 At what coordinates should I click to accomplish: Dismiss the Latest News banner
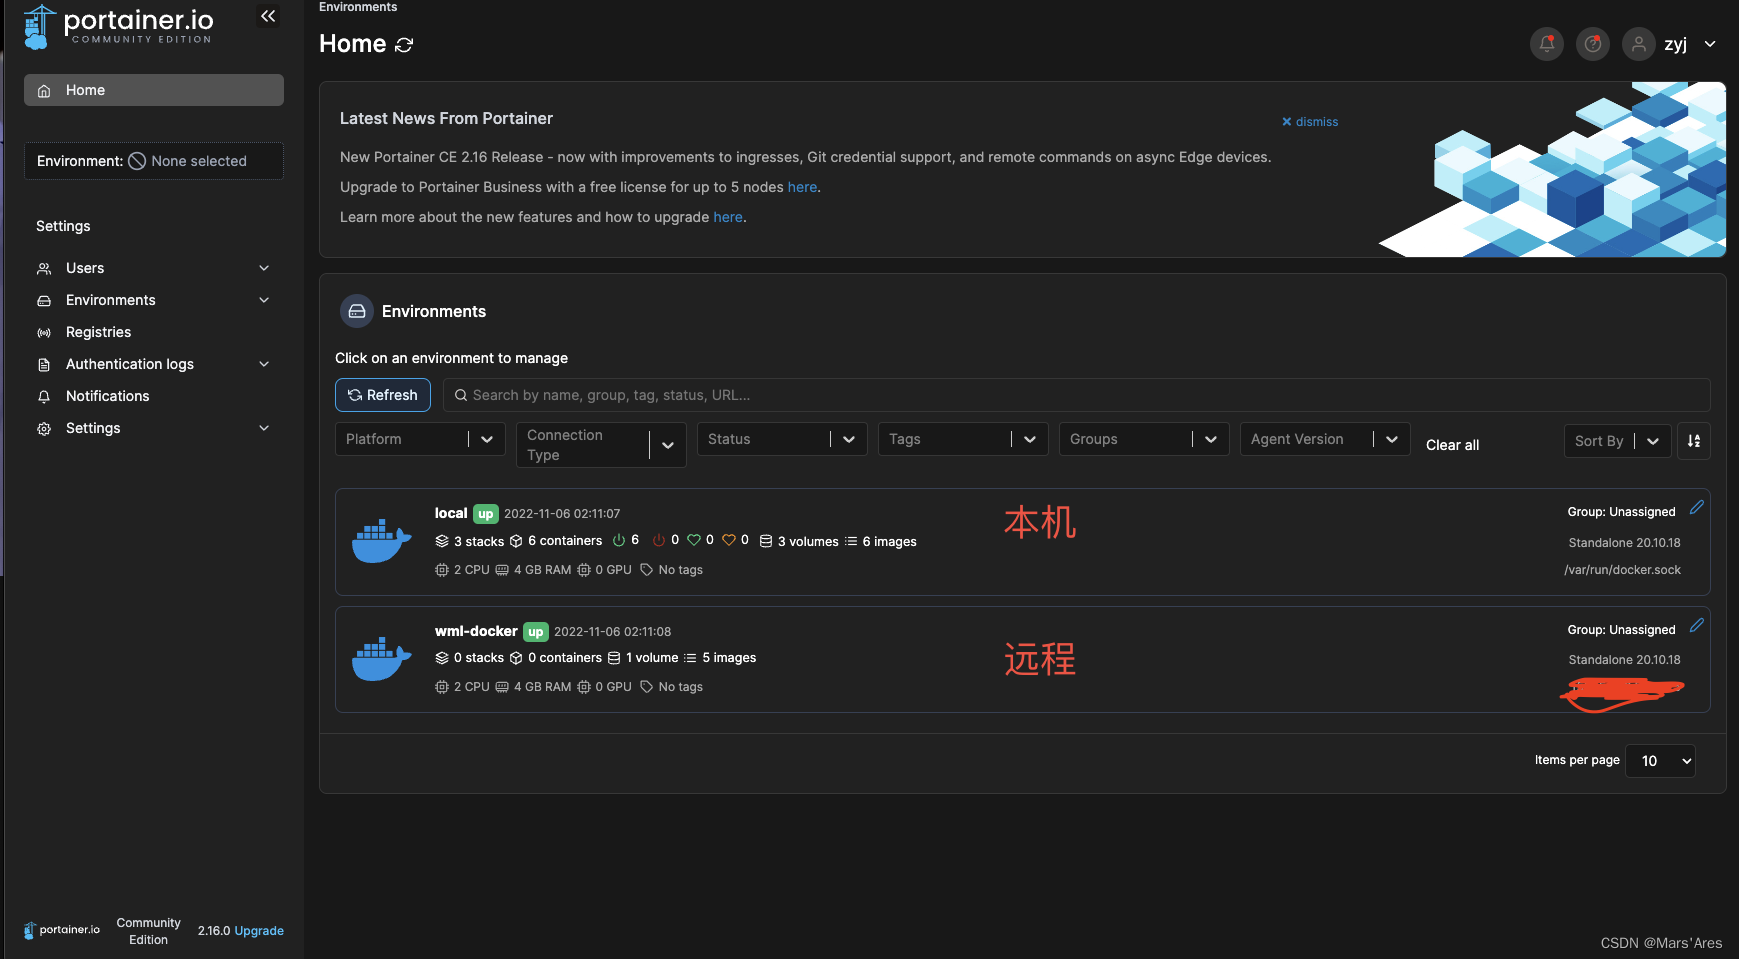click(1310, 122)
